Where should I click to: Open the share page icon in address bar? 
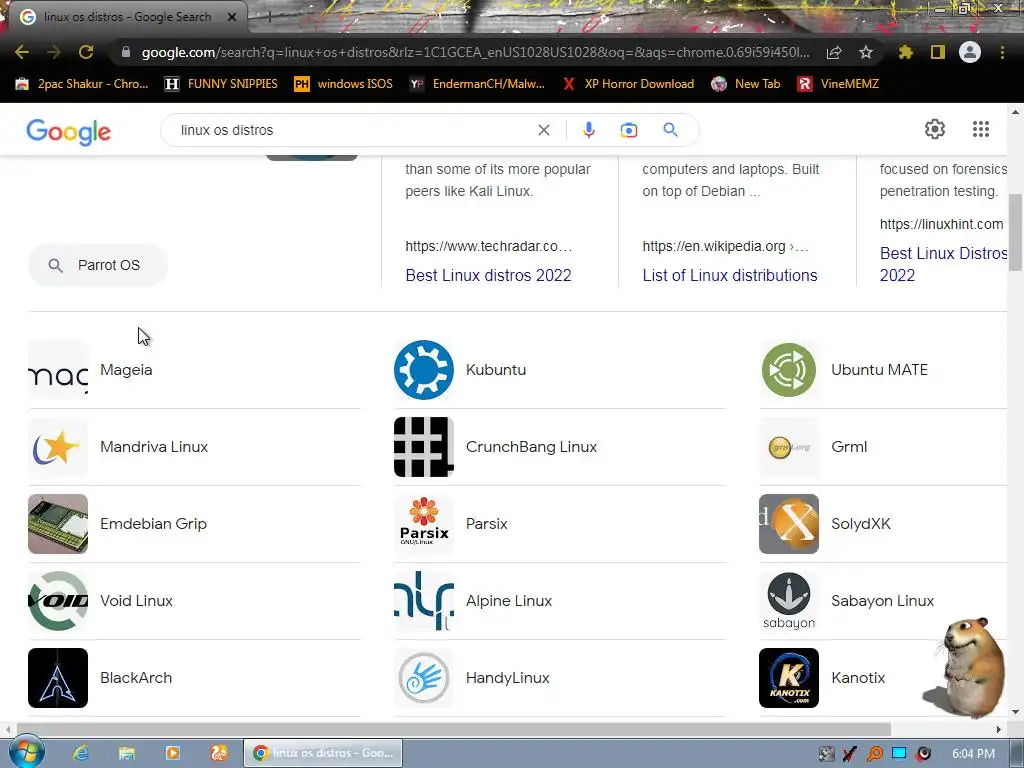(x=834, y=52)
